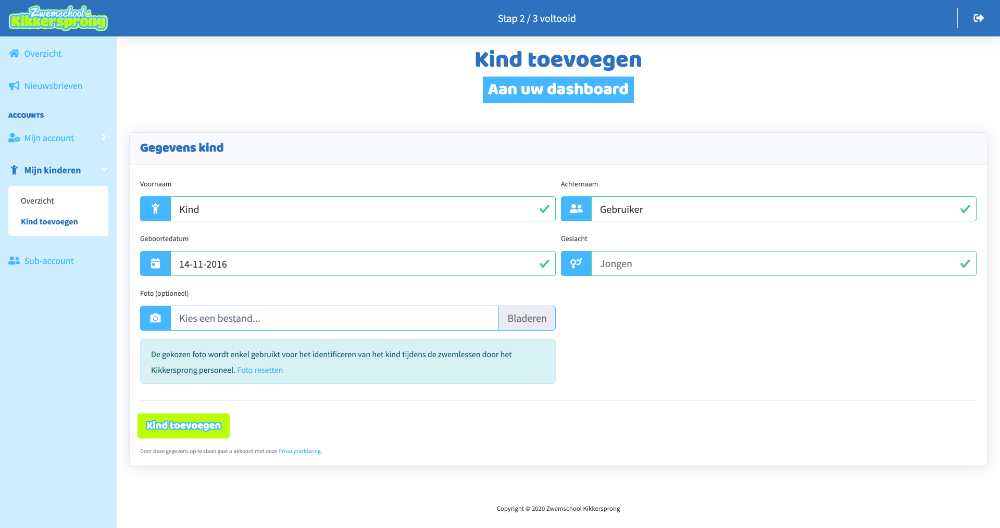
Task: Select Overzicht under Mijn kinderen
Action: coord(37,201)
